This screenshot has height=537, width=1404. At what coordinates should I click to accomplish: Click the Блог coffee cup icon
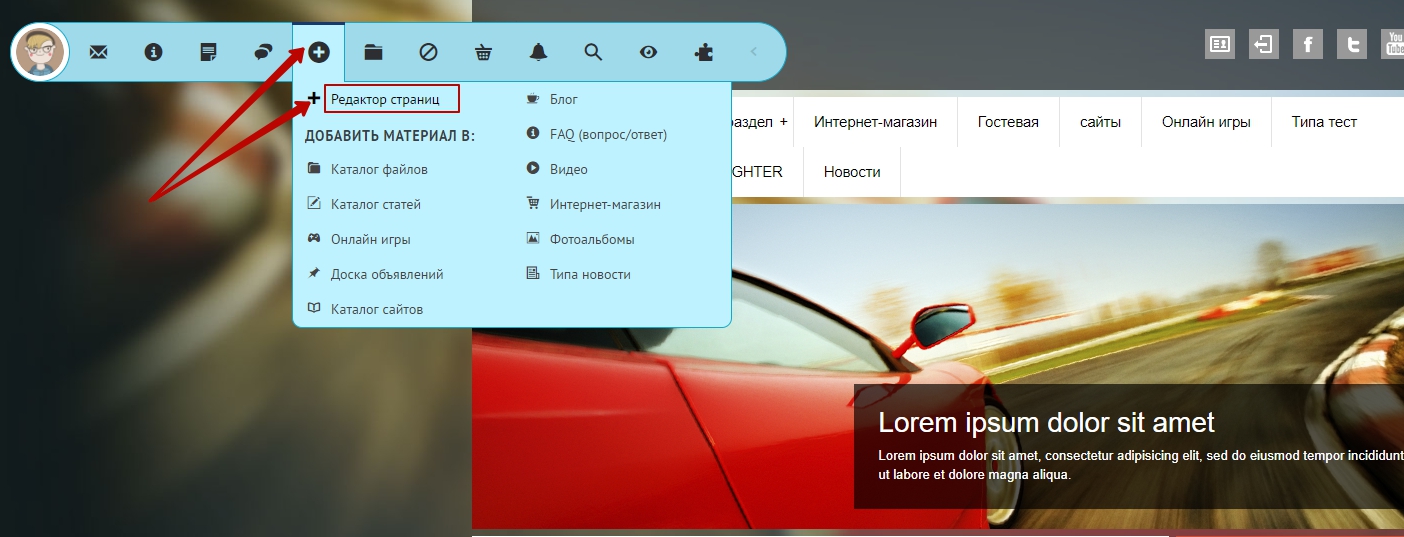(533, 98)
